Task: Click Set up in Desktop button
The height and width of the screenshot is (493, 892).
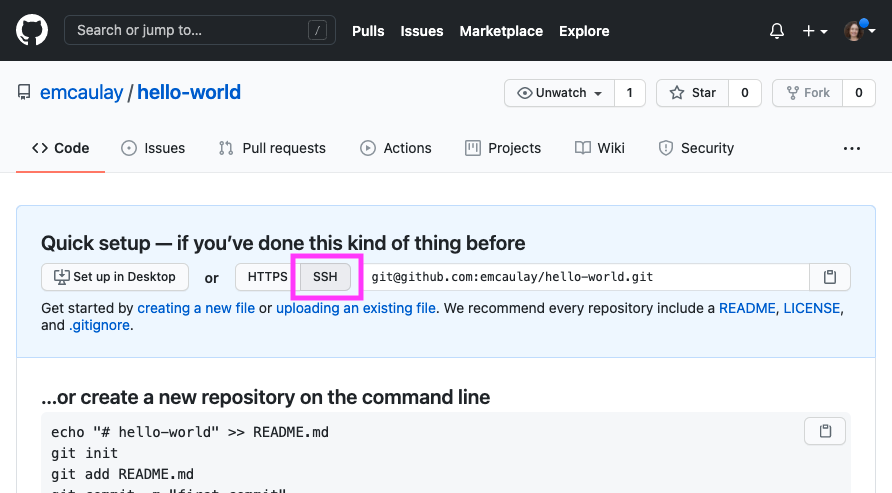Action: (x=115, y=277)
